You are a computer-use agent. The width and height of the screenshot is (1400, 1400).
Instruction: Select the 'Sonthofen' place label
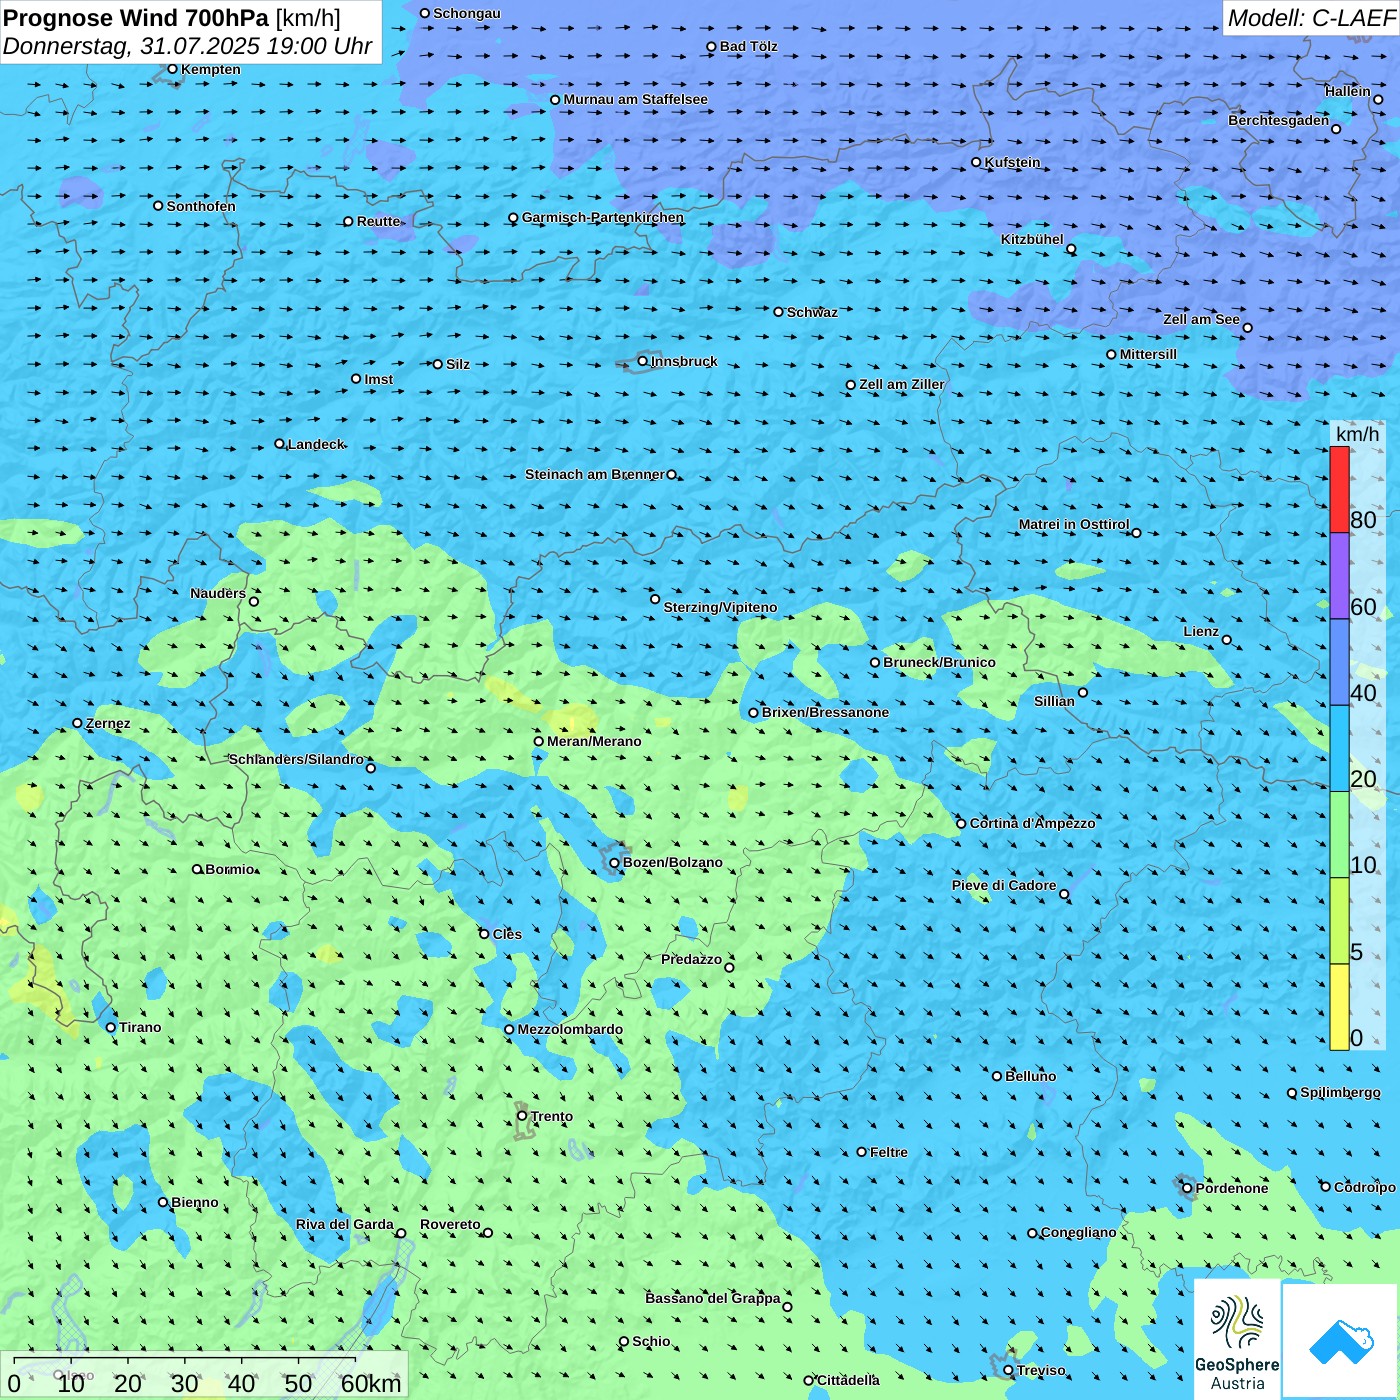tap(201, 206)
